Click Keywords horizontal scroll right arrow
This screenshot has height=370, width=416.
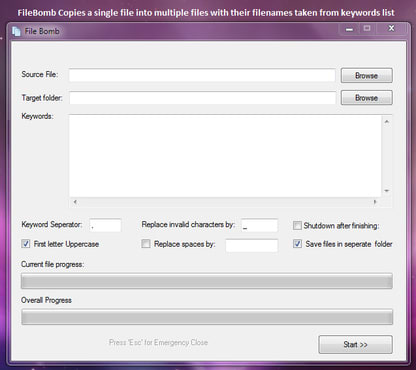(x=375, y=202)
